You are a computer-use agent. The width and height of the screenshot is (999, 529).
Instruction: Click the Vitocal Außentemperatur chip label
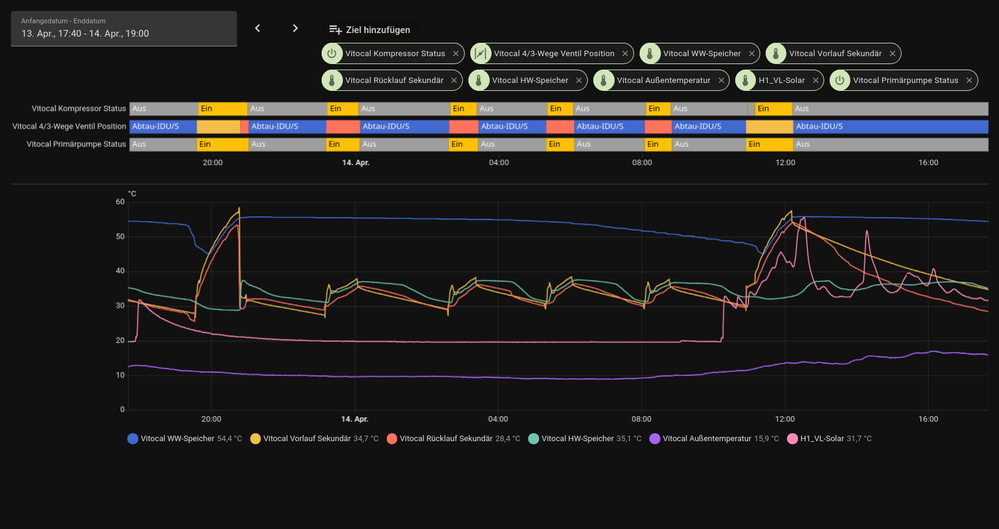coord(664,80)
